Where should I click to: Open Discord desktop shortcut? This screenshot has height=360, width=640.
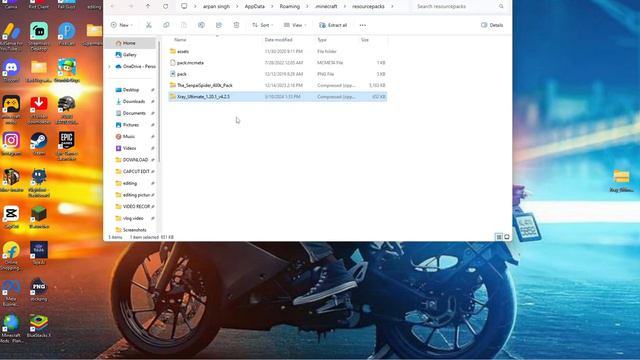click(11, 71)
